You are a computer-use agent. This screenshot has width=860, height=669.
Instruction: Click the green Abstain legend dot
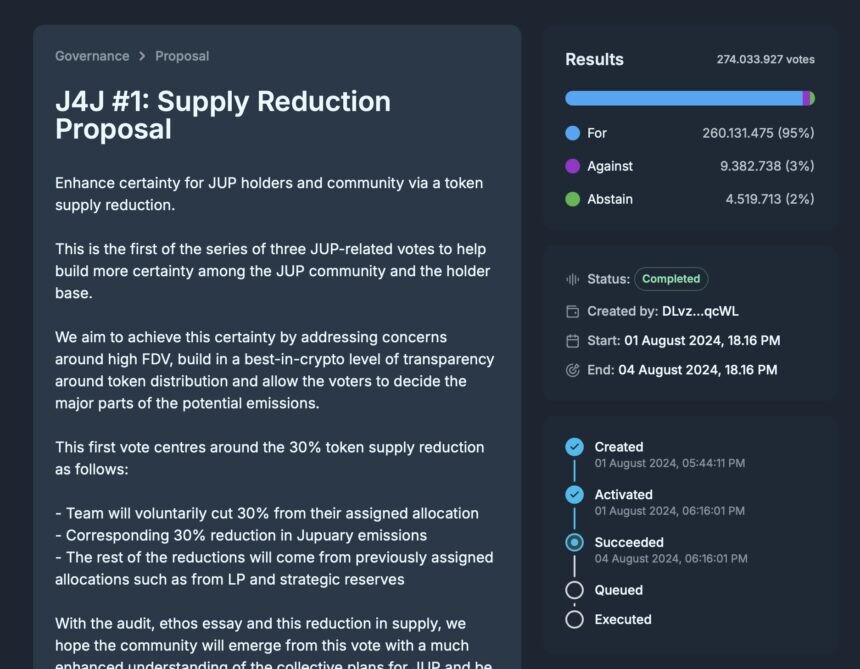point(572,199)
